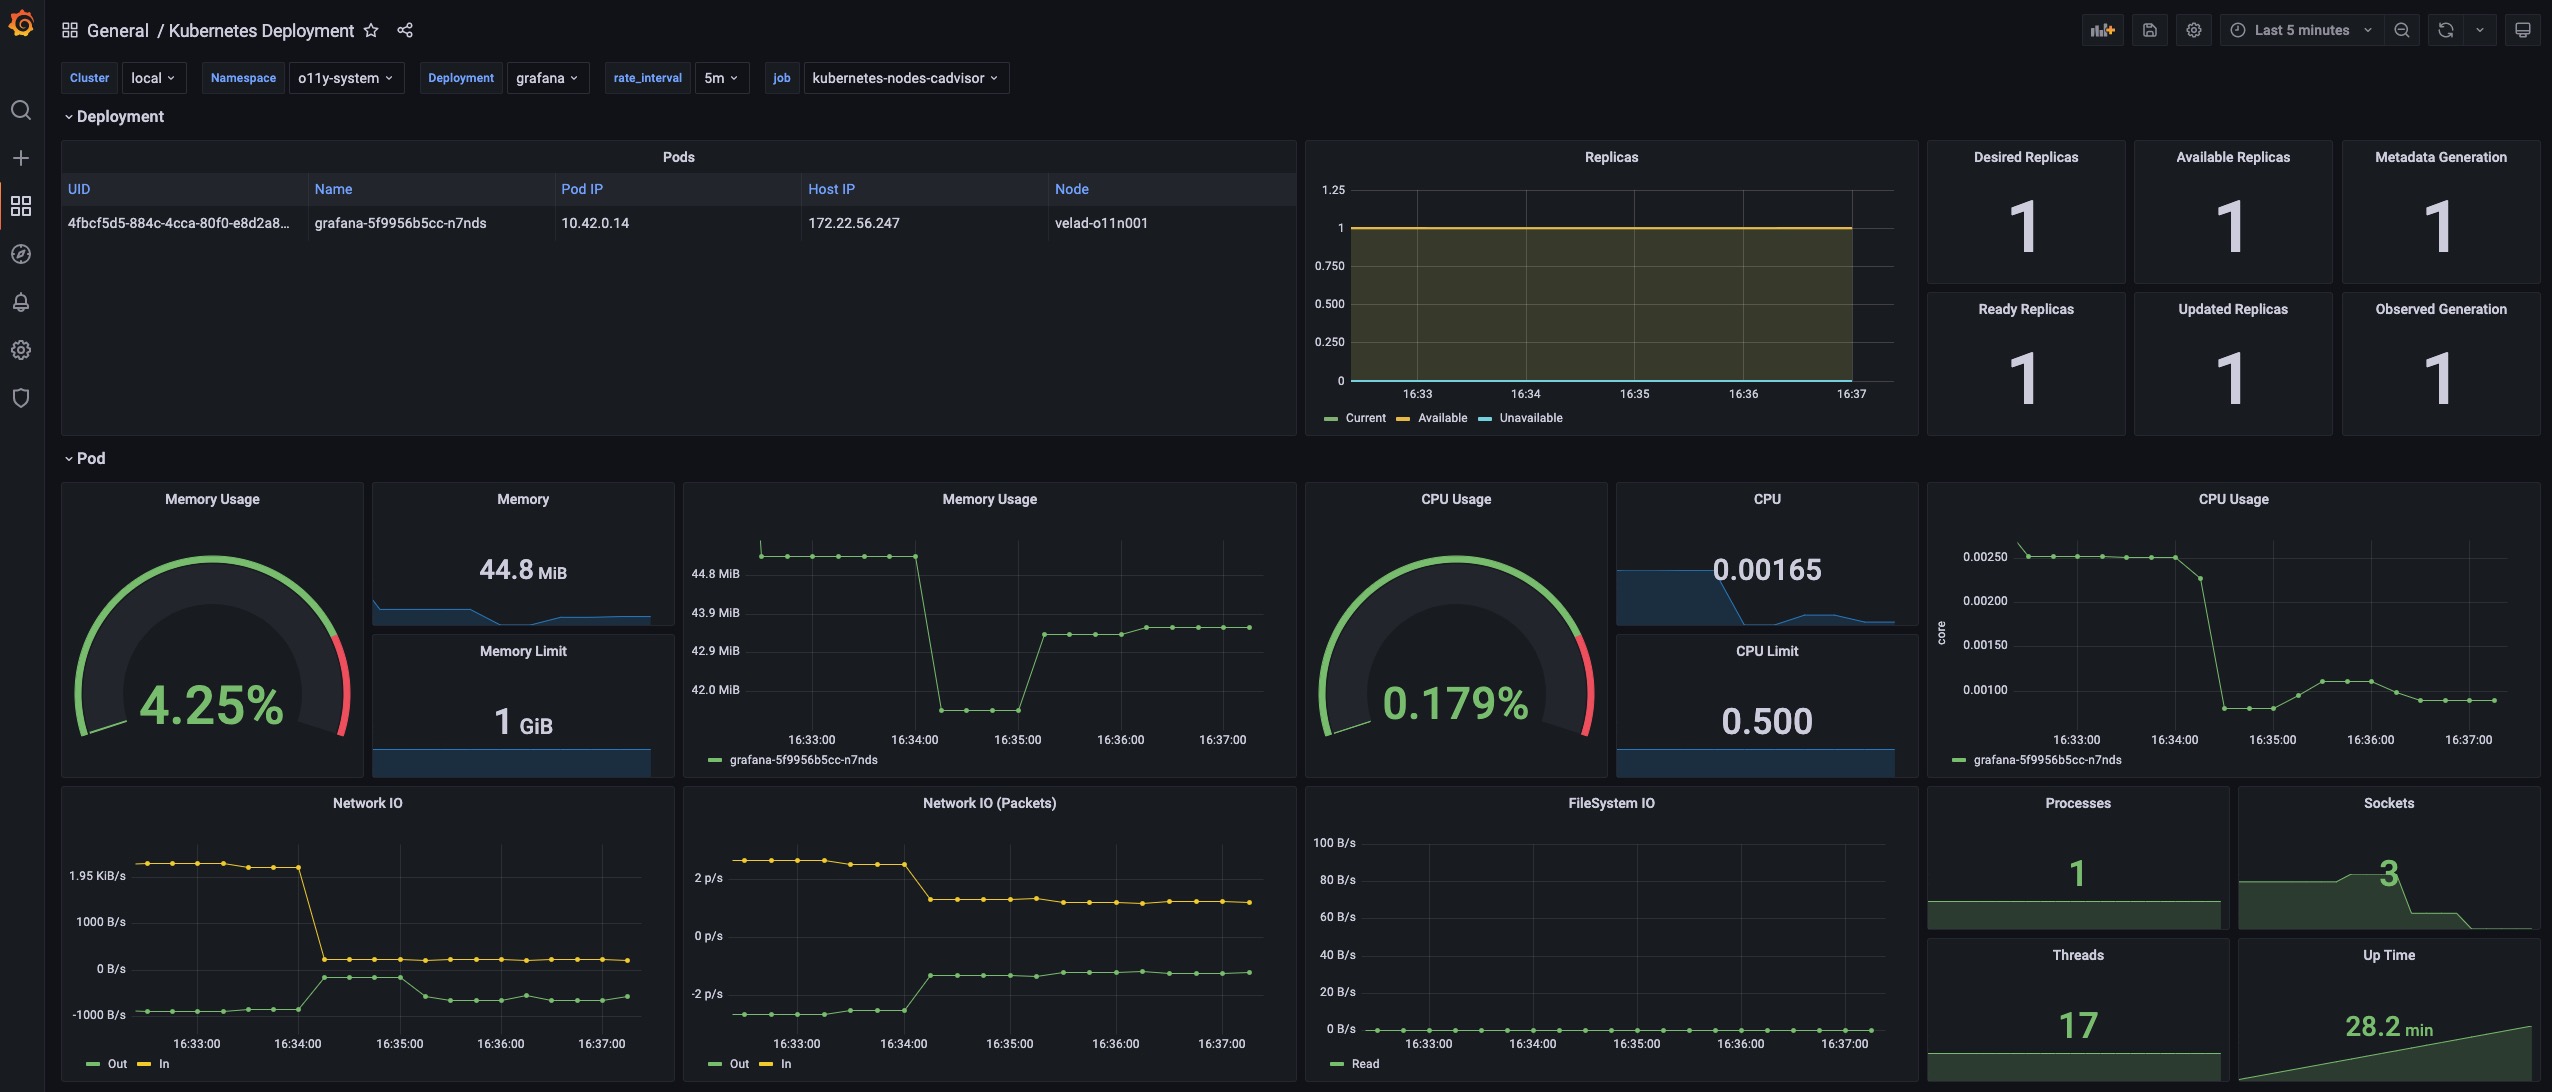Sort the Pods table by Name

[333, 189]
